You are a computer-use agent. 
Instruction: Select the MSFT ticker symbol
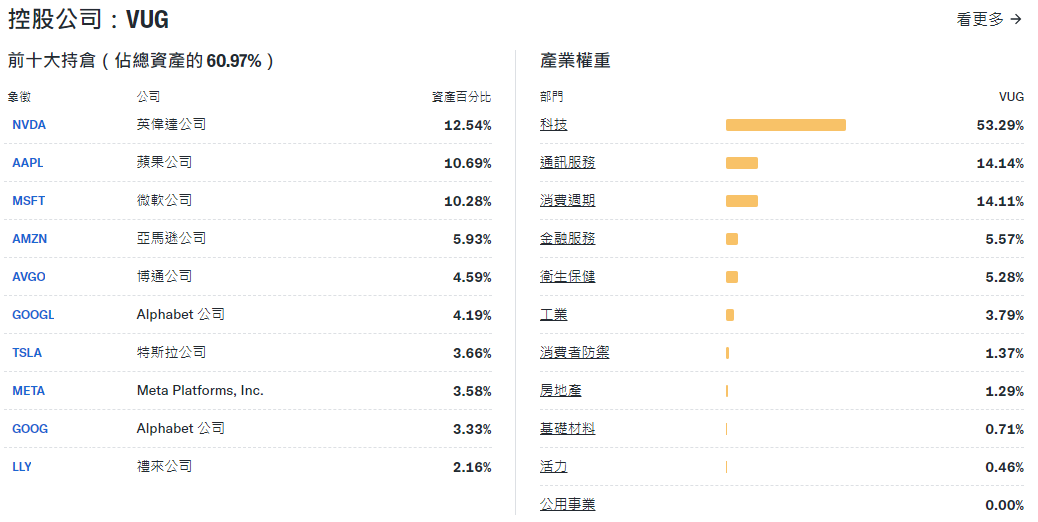tap(29, 201)
